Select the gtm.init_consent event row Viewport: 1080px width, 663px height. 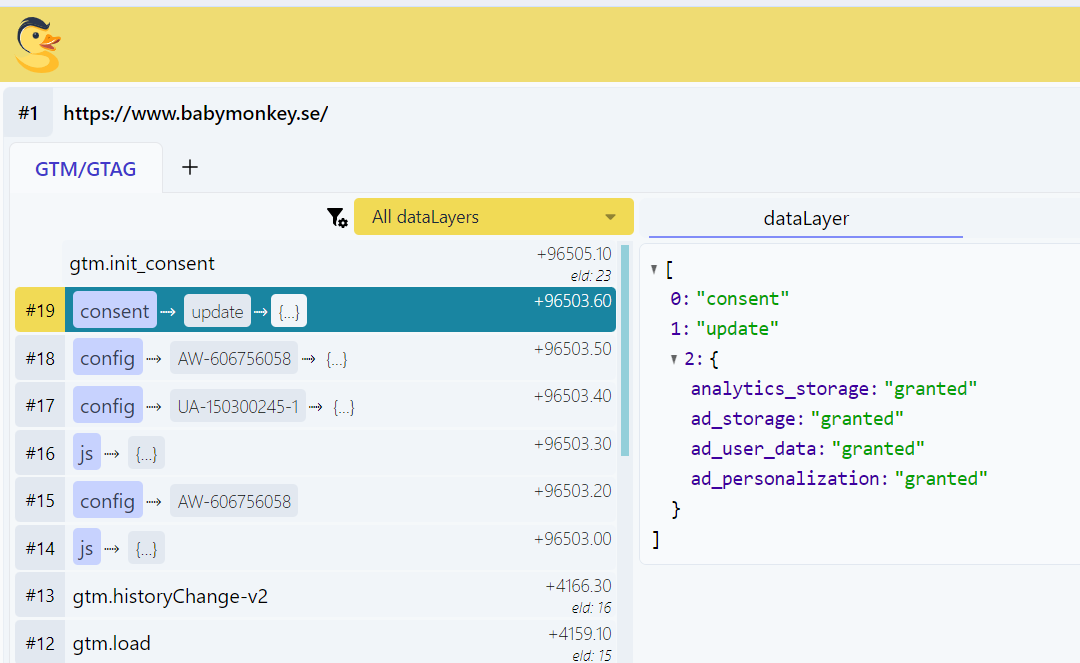tap(339, 264)
